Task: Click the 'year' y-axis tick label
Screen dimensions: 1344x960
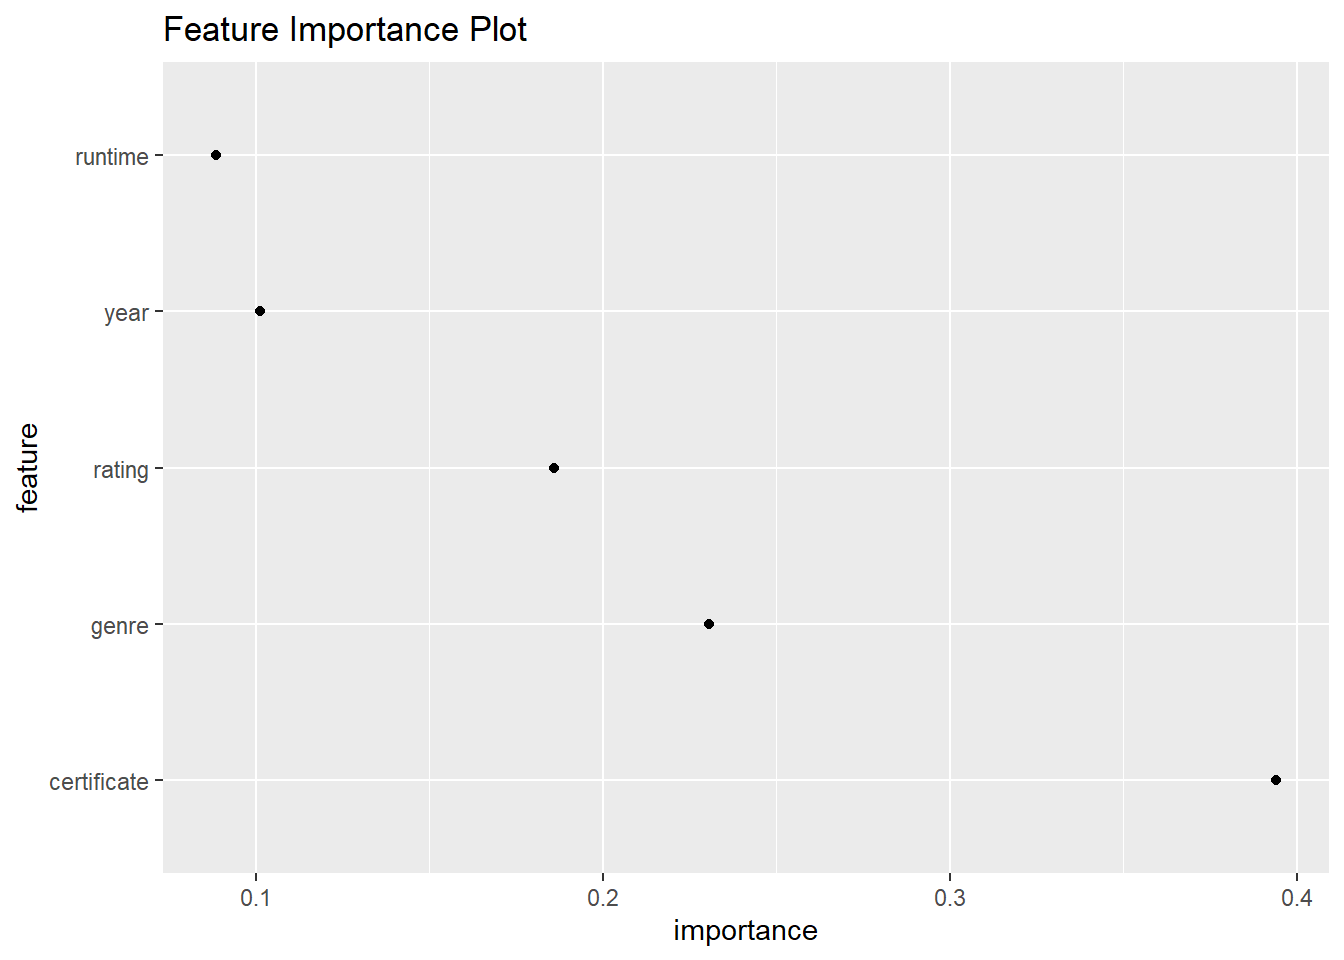Action: point(126,313)
